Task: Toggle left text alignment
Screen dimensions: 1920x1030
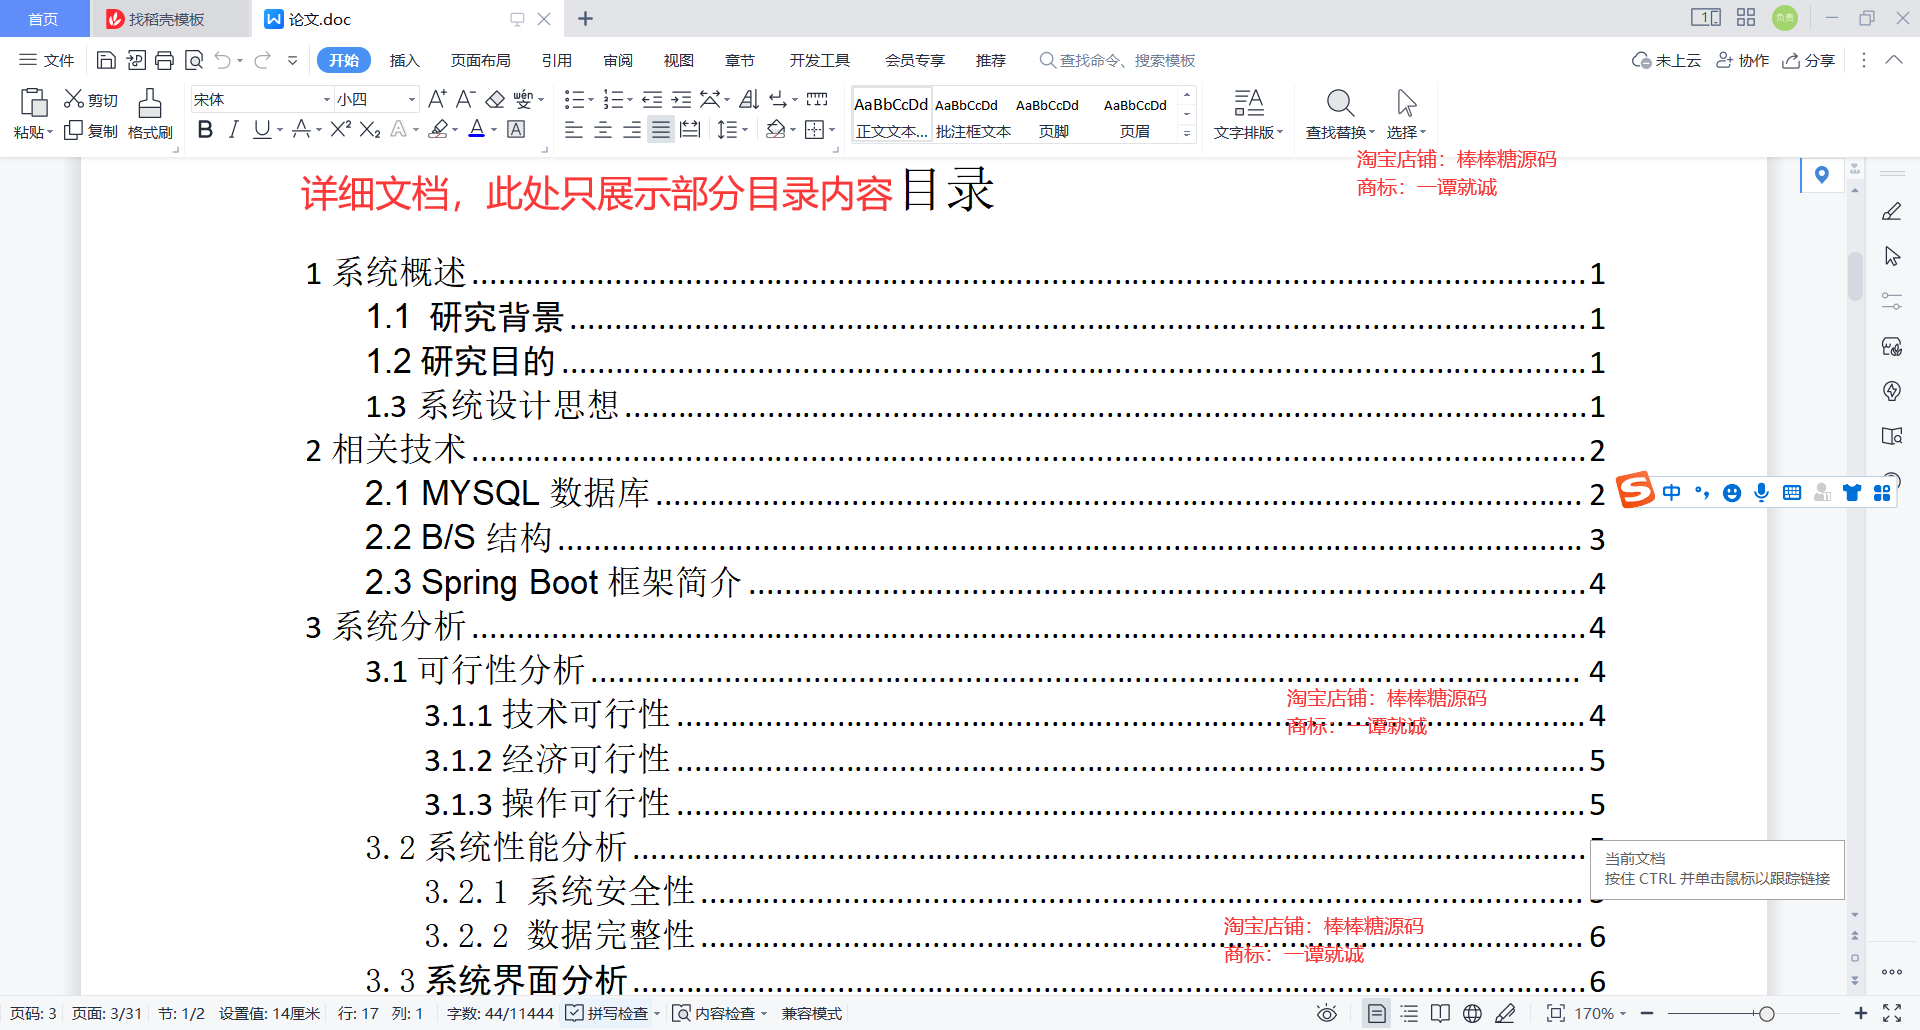Action: click(574, 129)
